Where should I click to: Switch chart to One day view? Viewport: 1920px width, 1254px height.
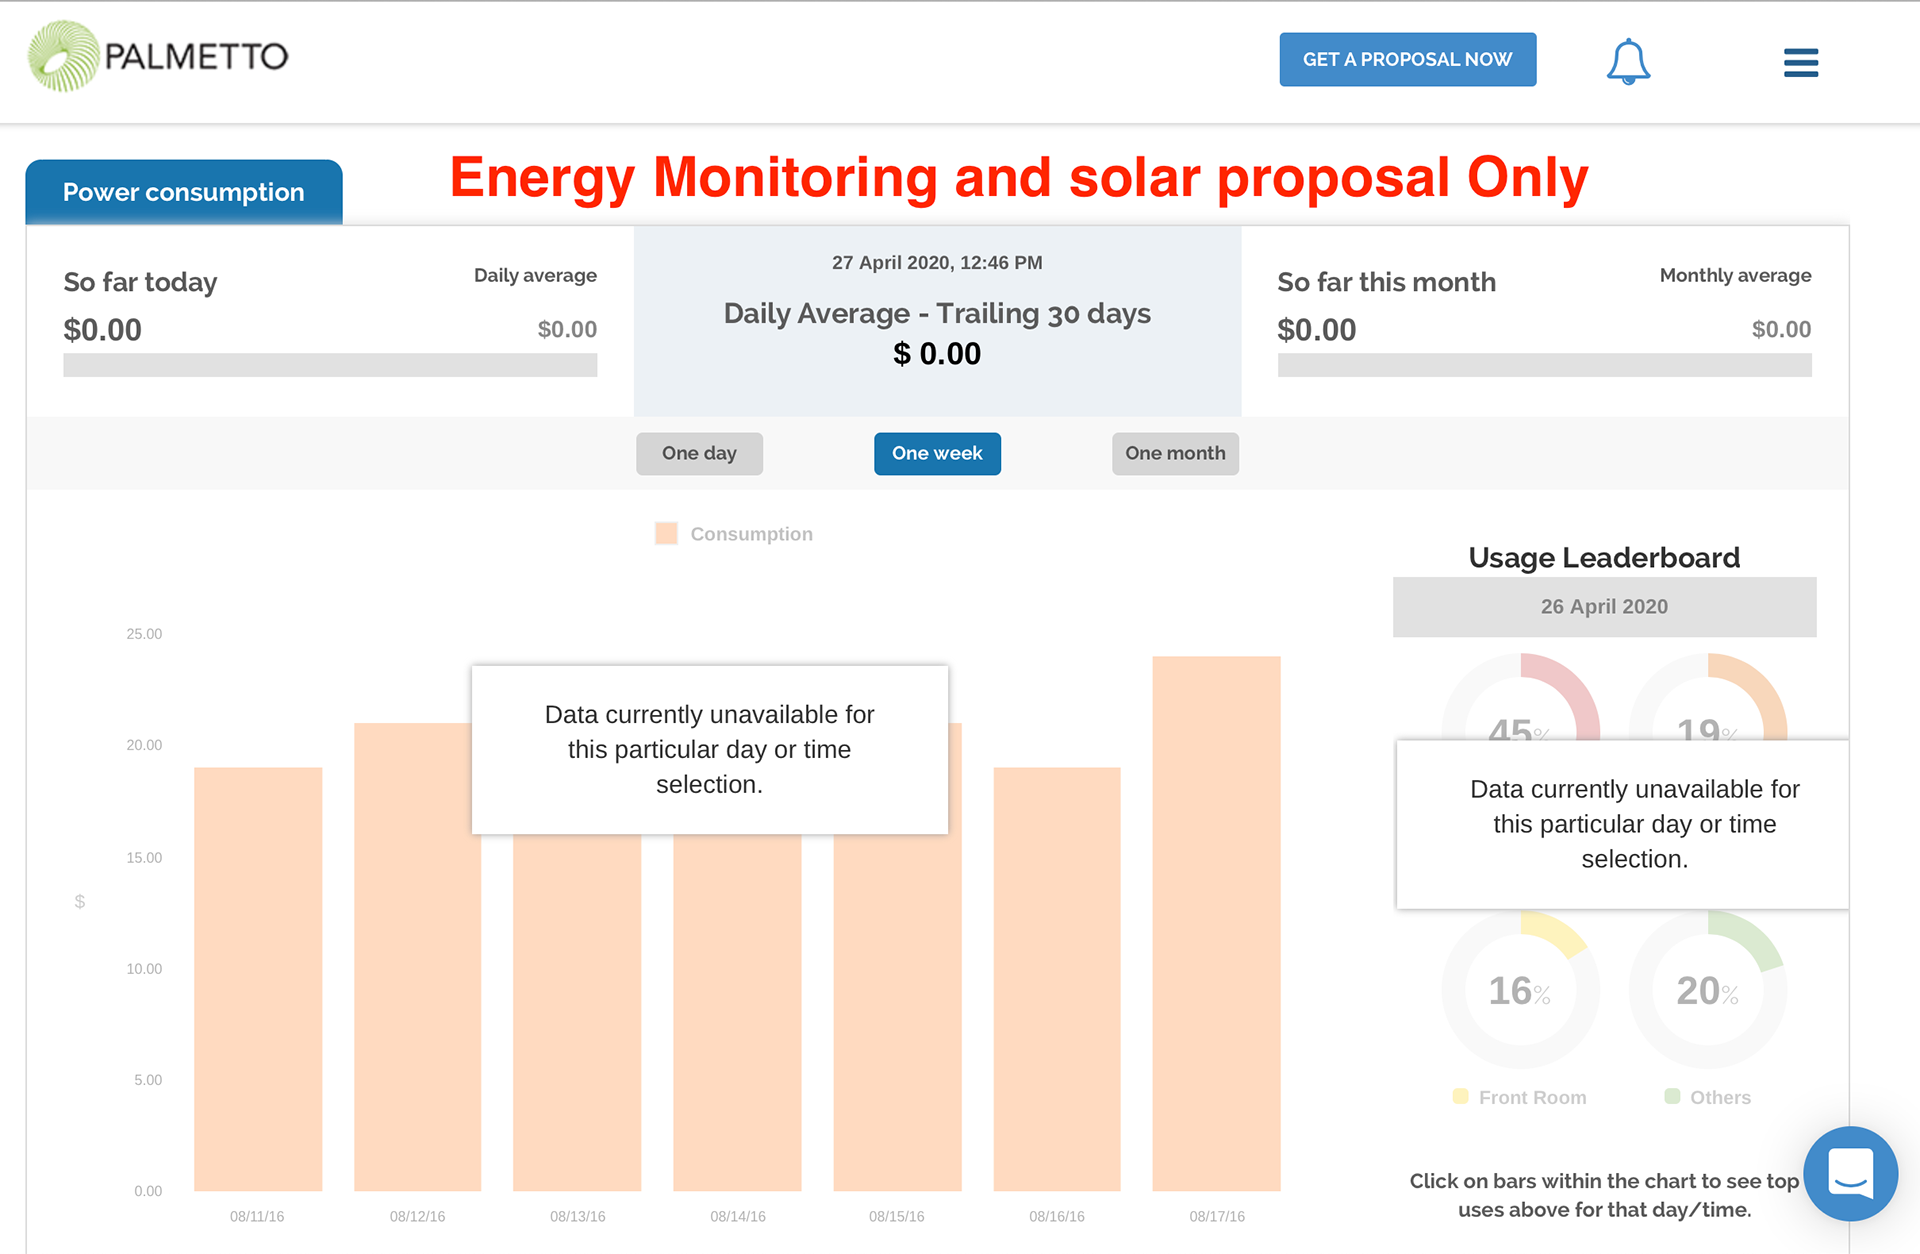point(699,454)
